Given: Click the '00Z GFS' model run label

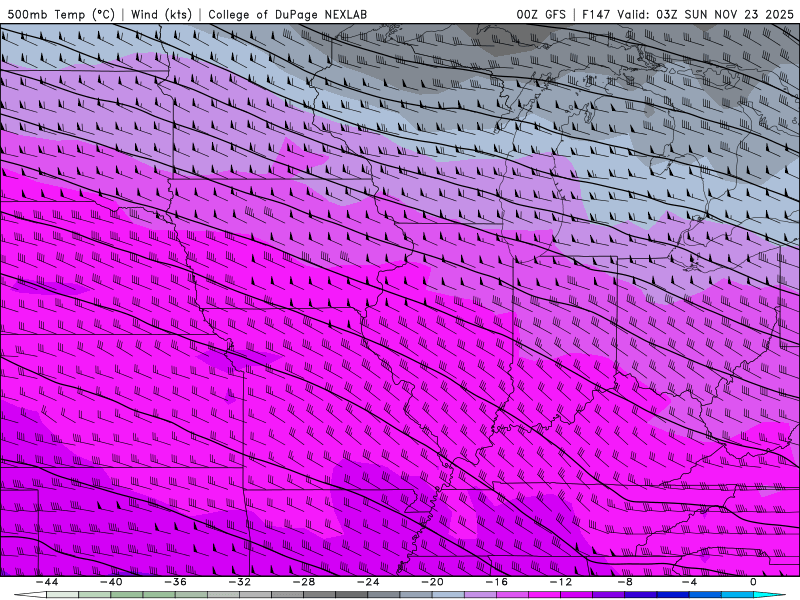Looking at the screenshot, I should pyautogui.click(x=541, y=14).
